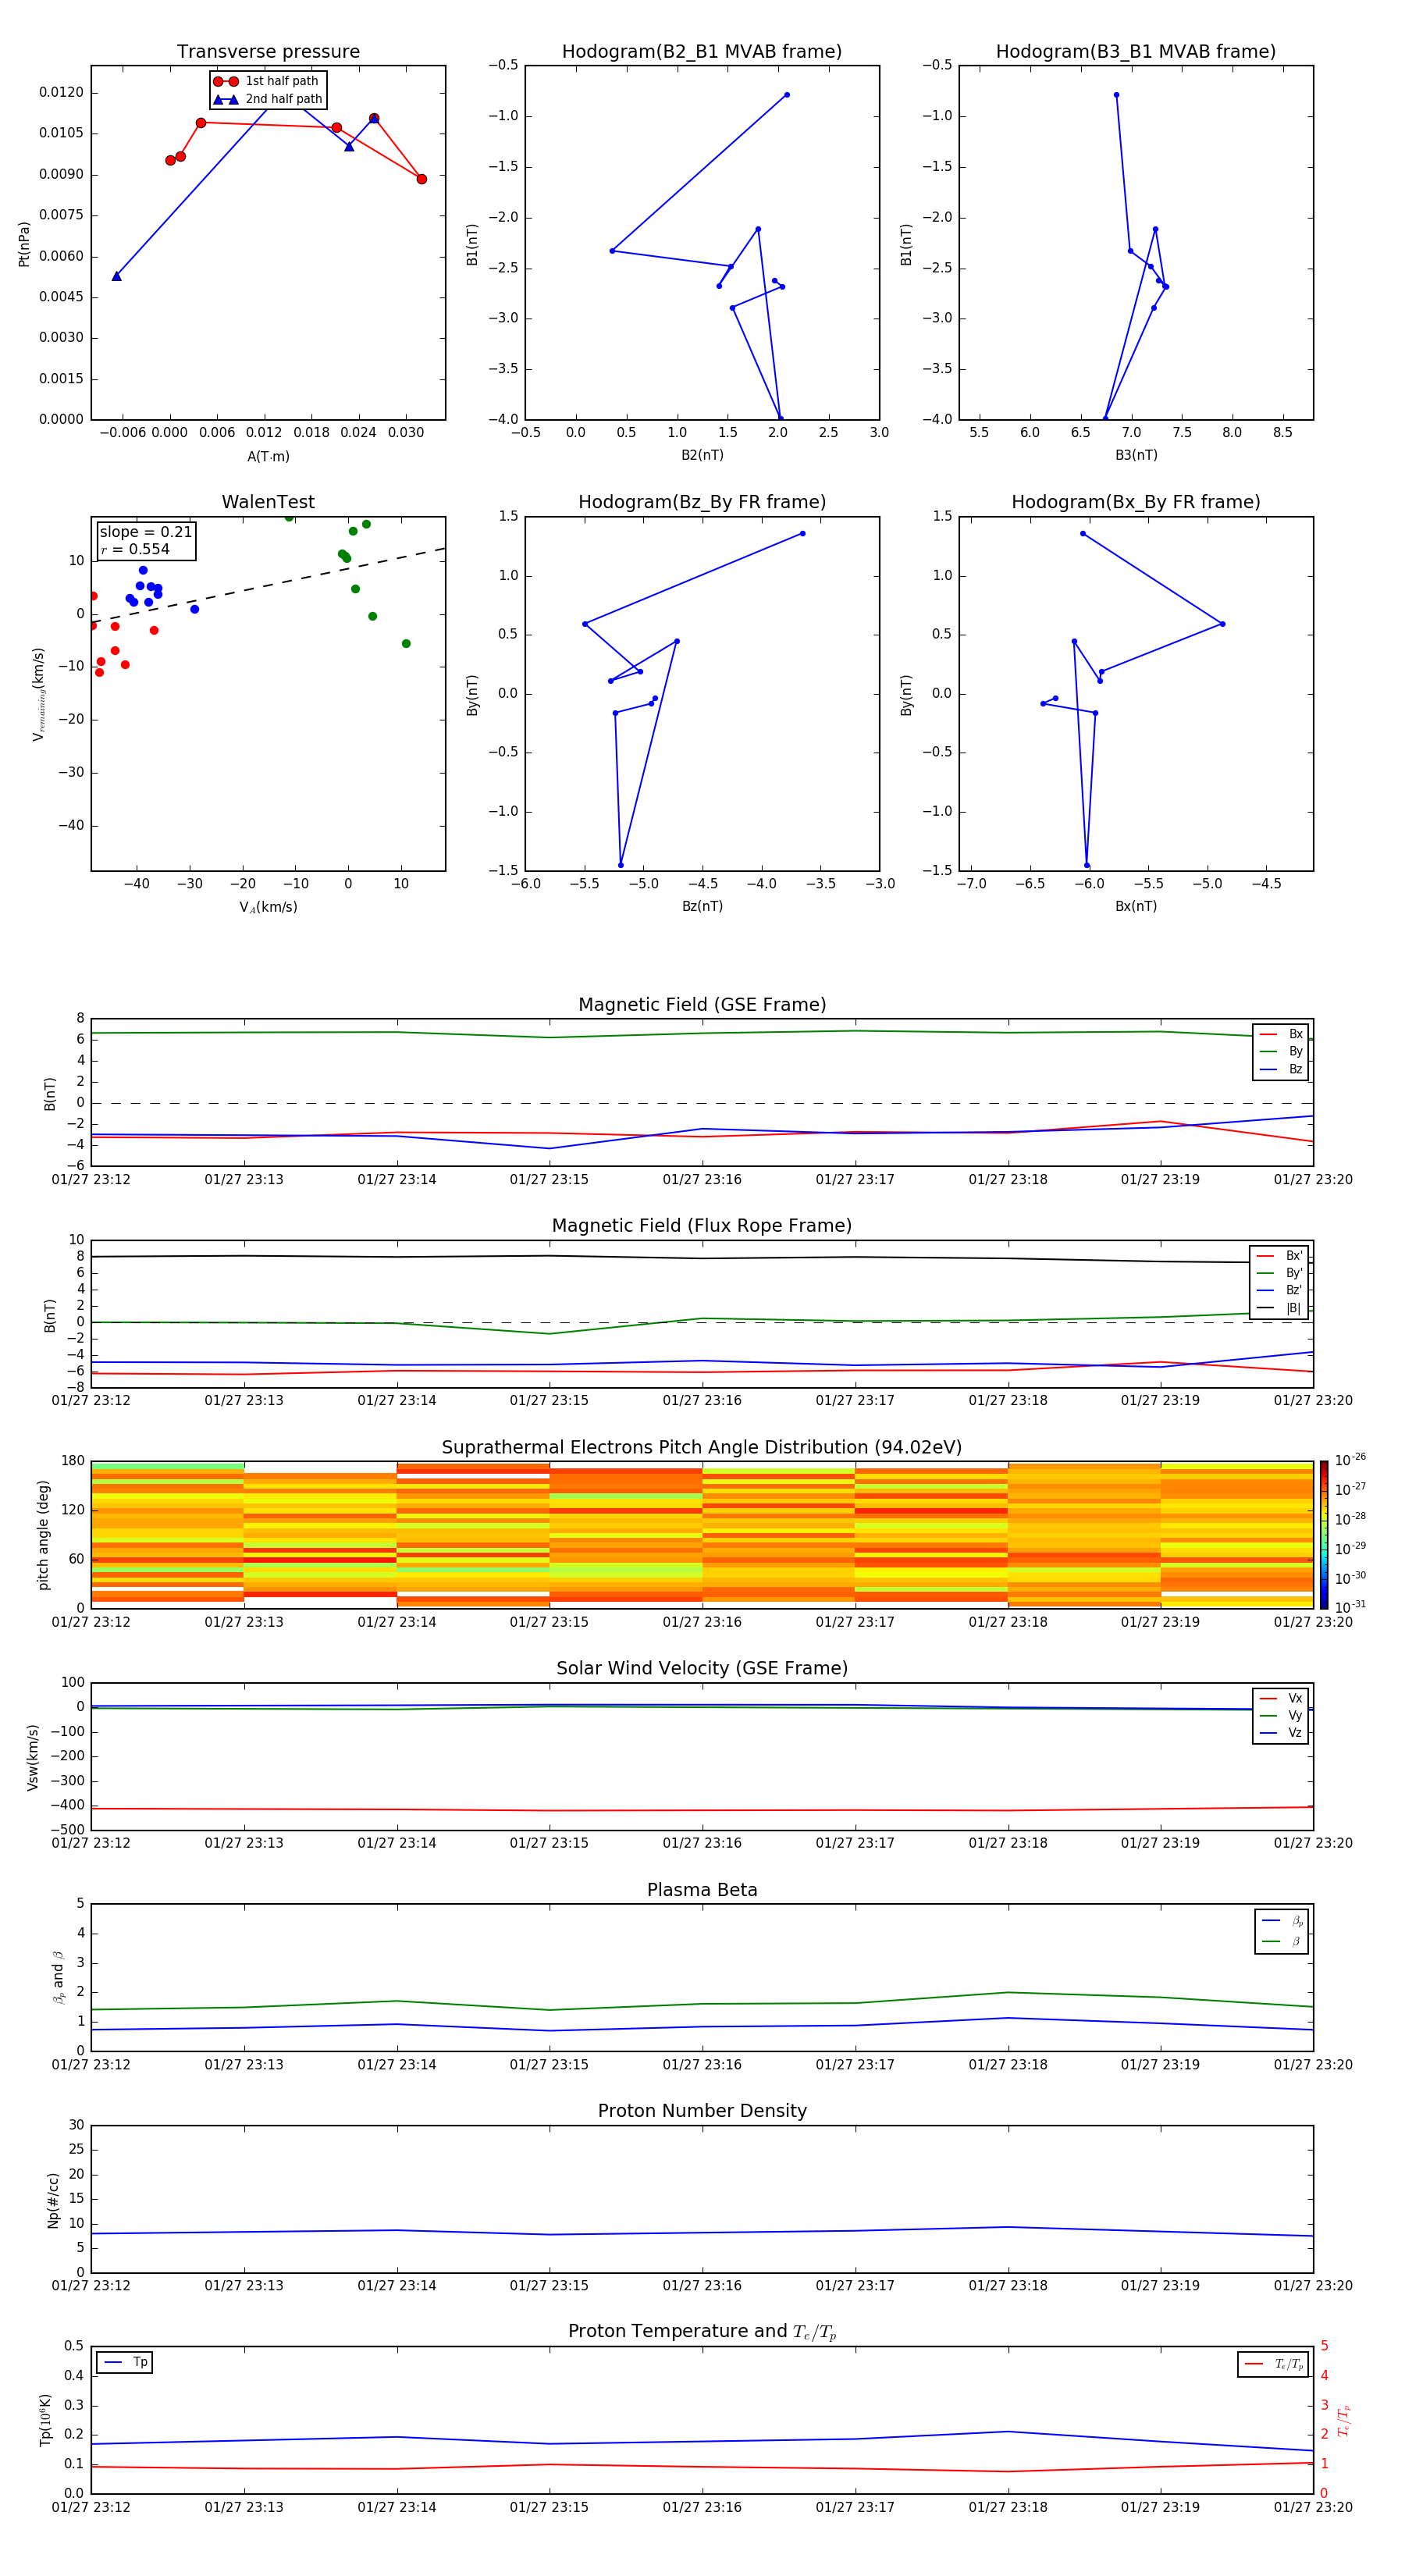Viewport: 1405px width, 2576px height.
Task: Select the "Plasma Beta" panel title
Action: 702,1890
